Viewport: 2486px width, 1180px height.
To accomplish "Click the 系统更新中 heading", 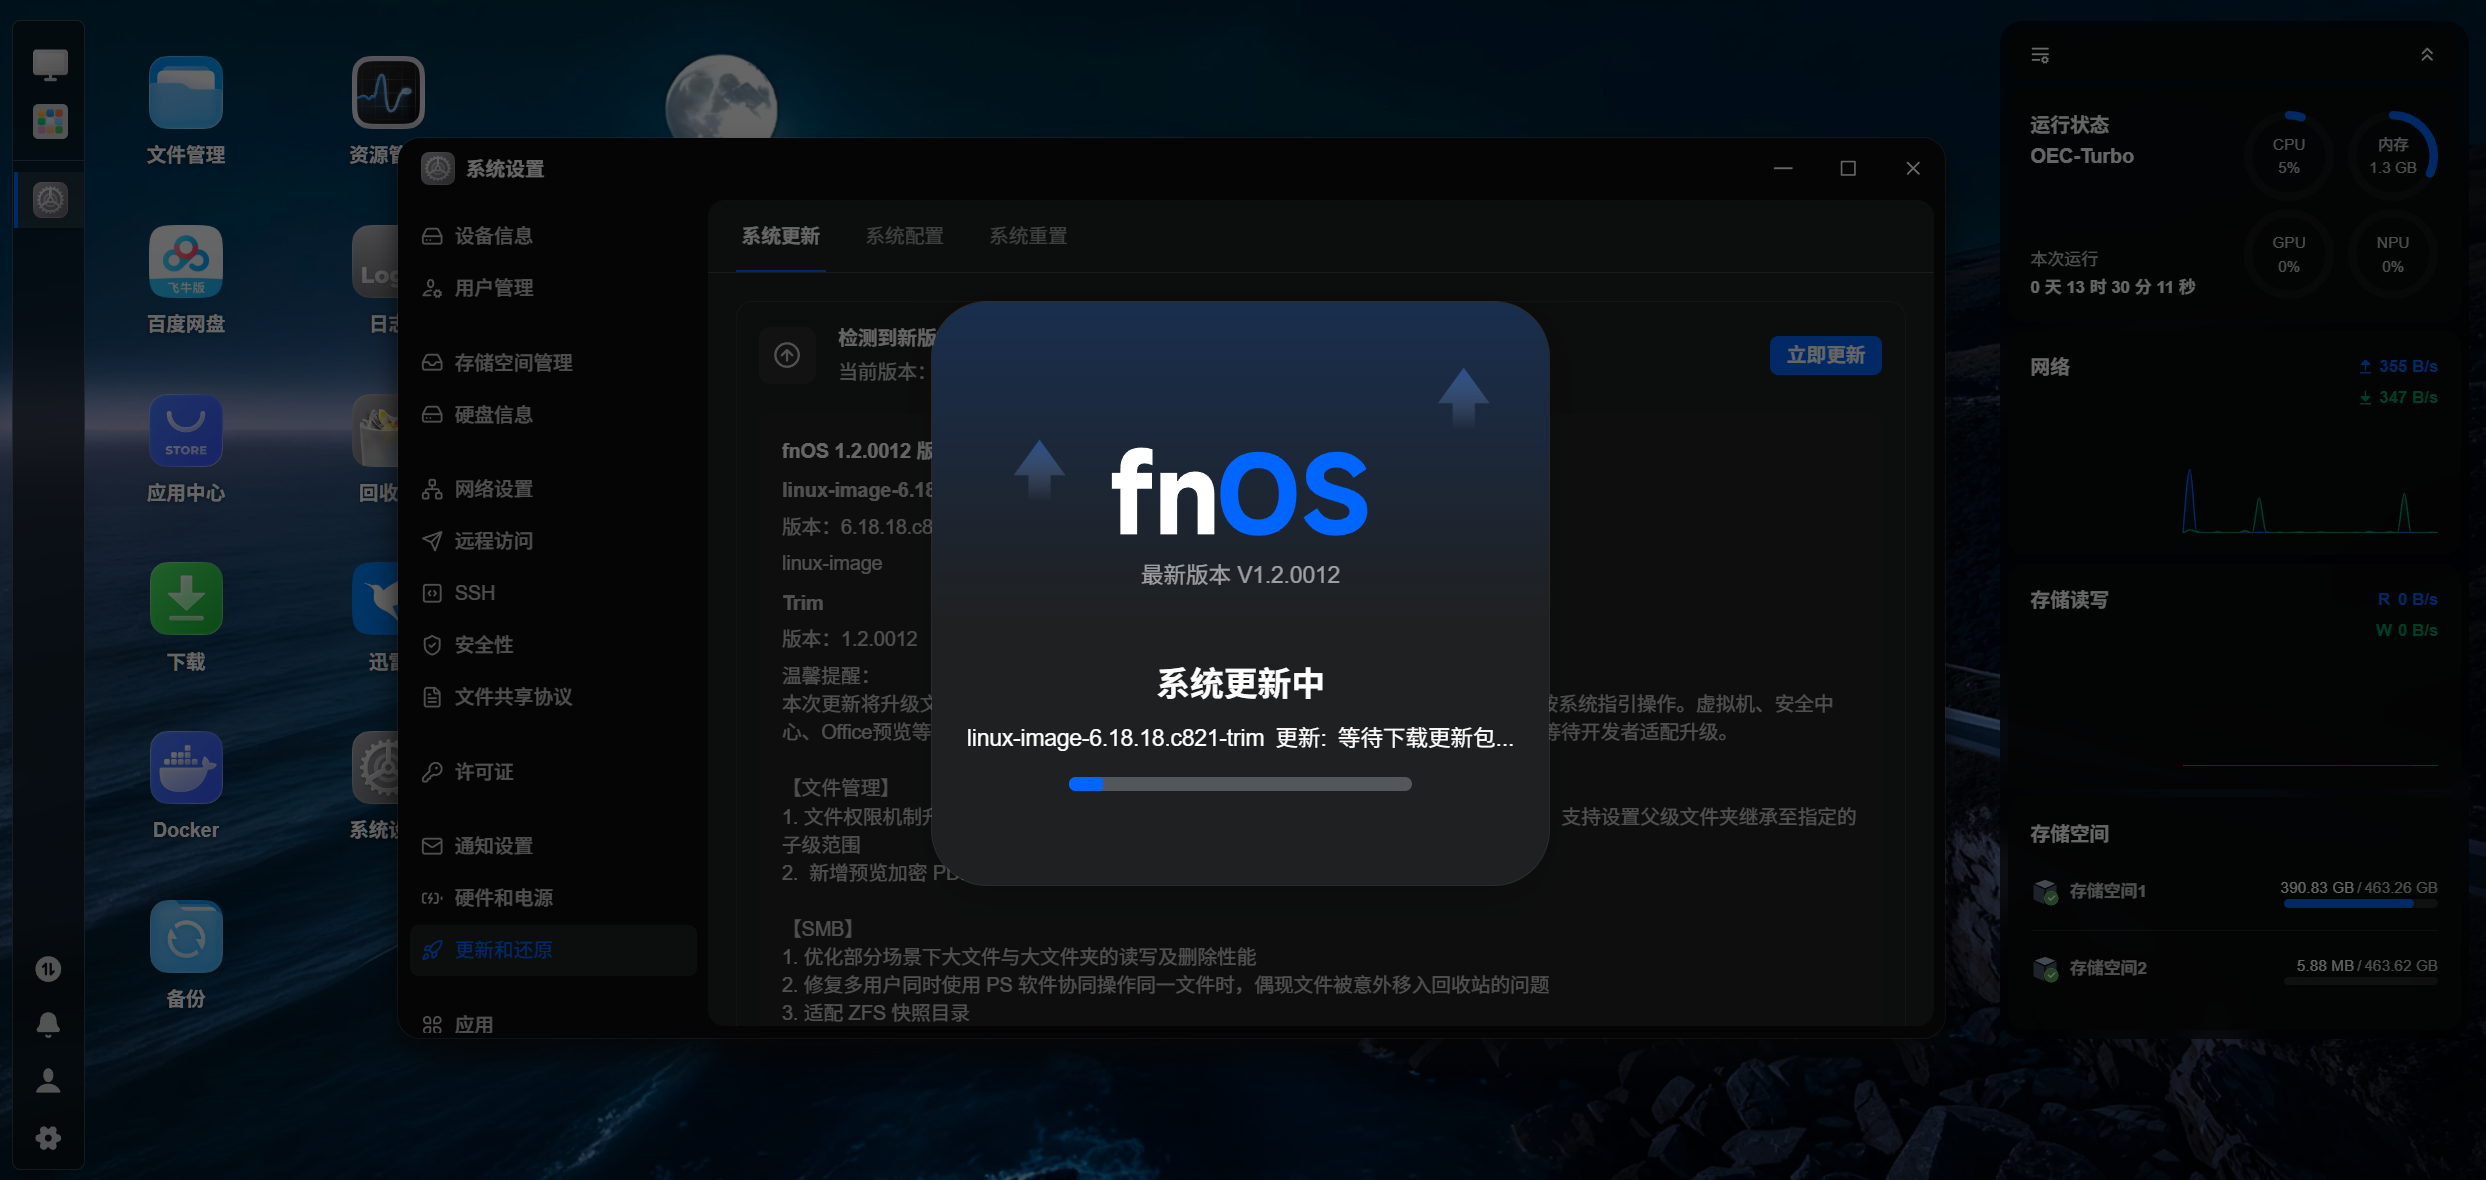I will pos(1240,684).
